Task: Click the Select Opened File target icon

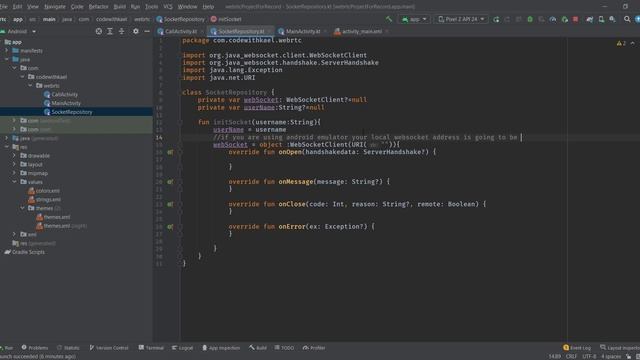Action: point(98,31)
